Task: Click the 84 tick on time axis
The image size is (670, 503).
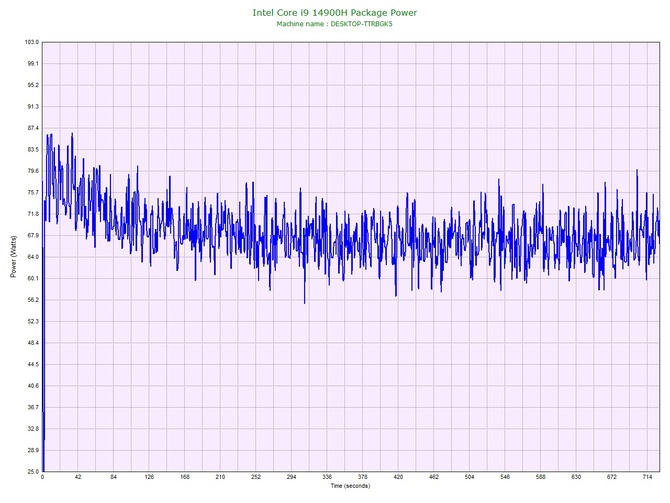Action: tap(113, 477)
